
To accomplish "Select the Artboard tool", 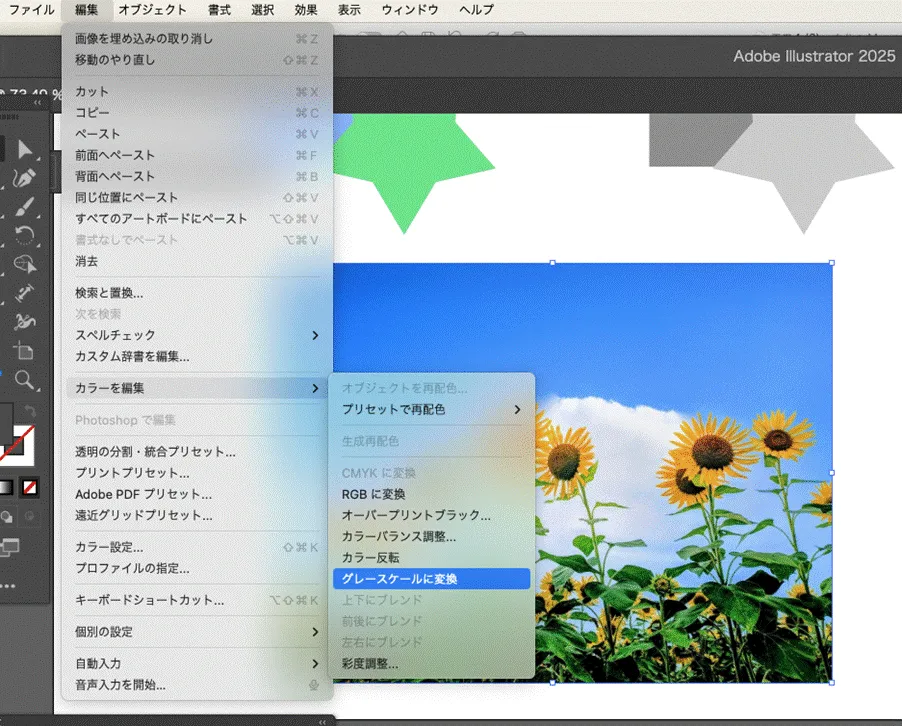I will coord(25,351).
